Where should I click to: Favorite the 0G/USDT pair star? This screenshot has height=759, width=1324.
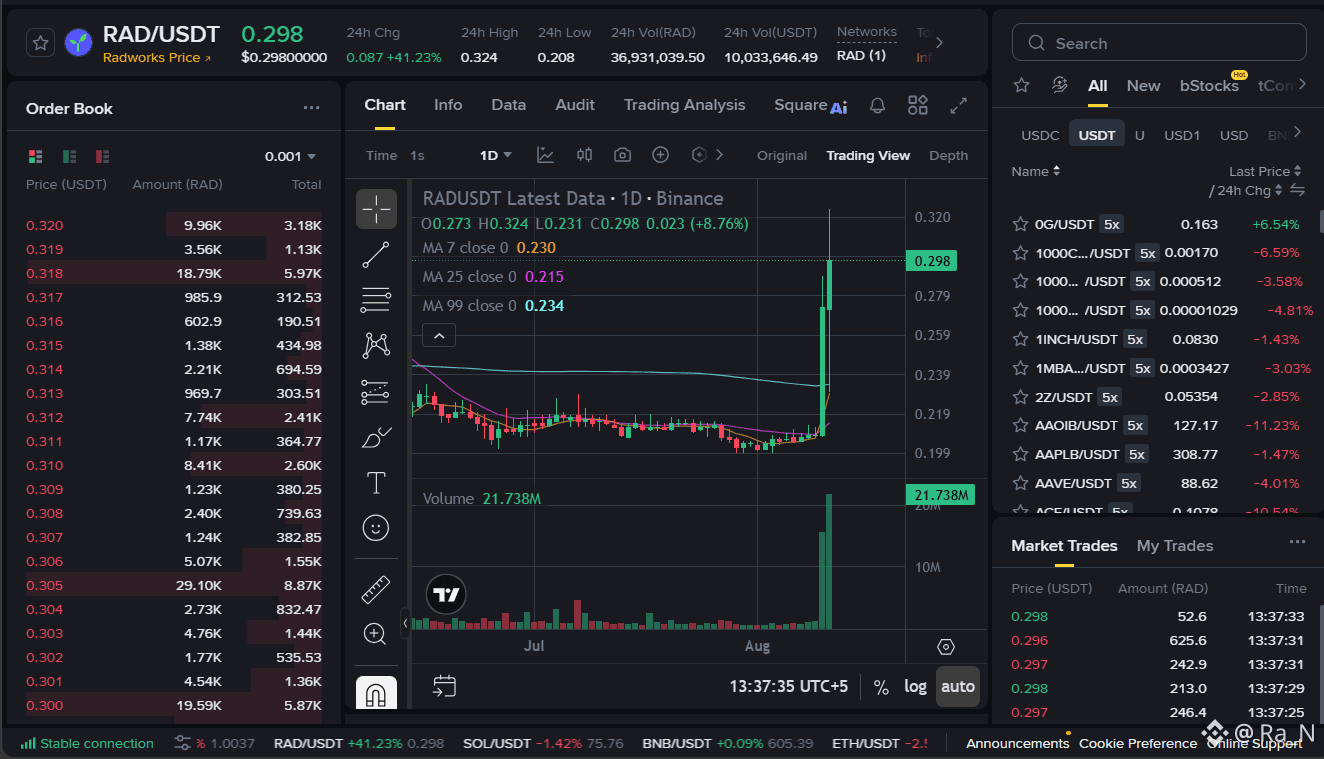click(1020, 224)
